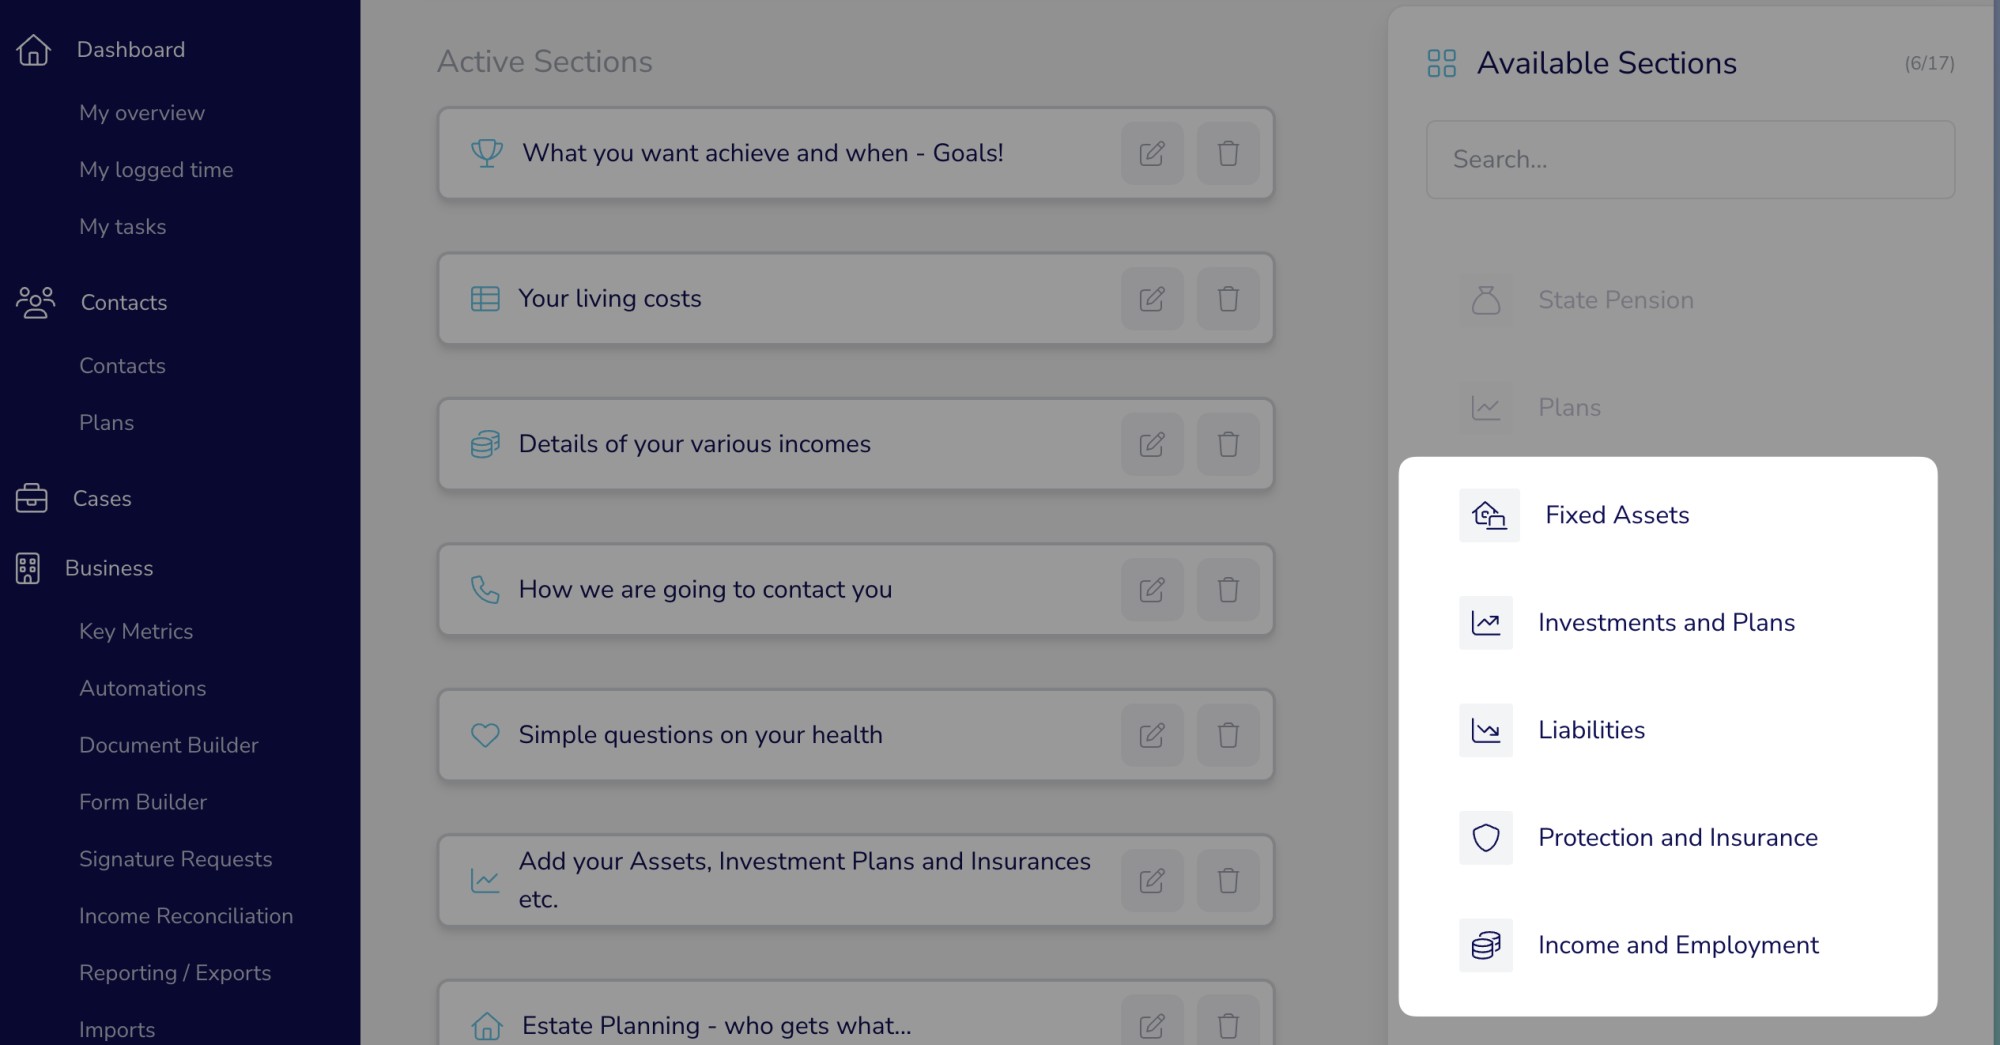Go to My logged time
2000x1045 pixels.
tap(156, 170)
